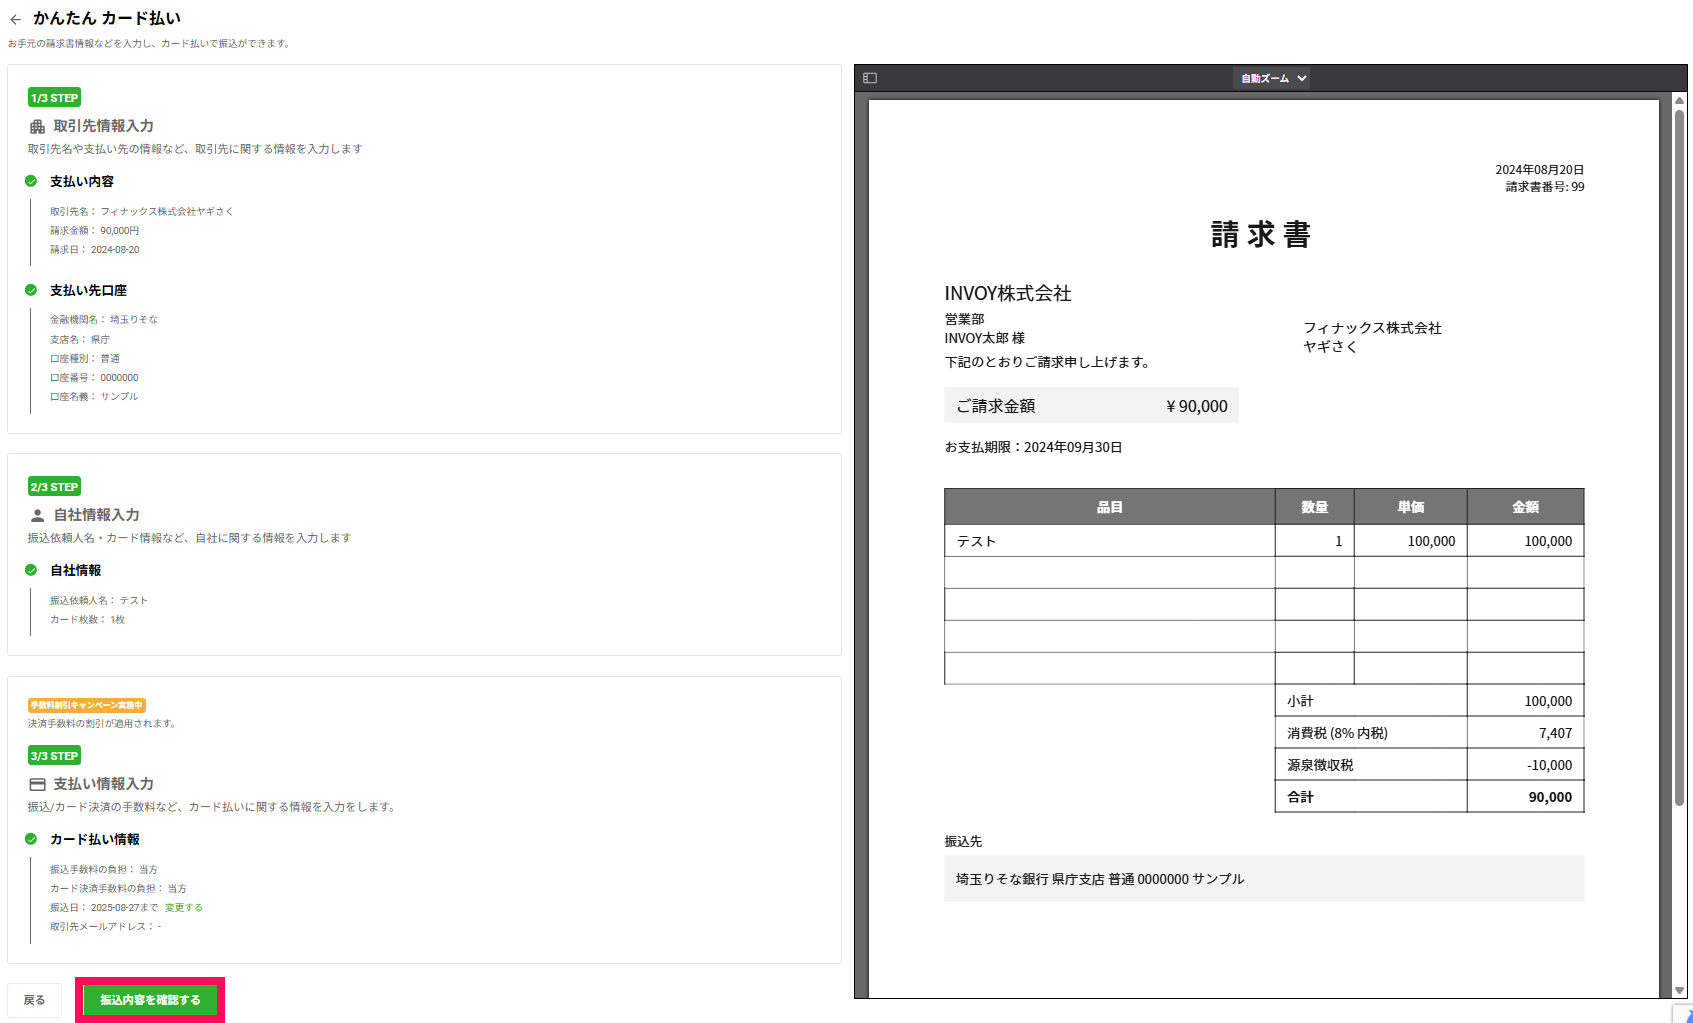Click the 取引先名： フィナックス株式会社ヤギさく line
The image size is (1693, 1023).
tap(142, 212)
